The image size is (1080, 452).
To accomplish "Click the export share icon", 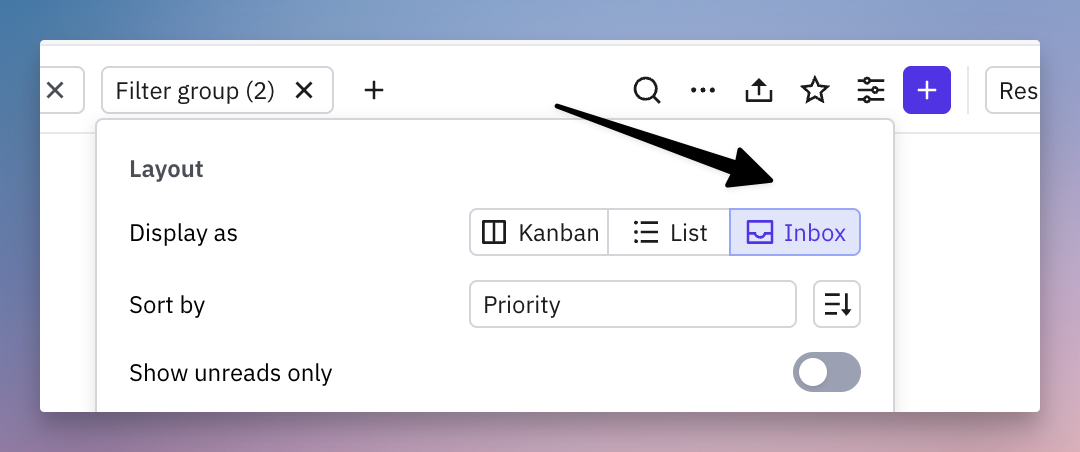I will point(758,90).
